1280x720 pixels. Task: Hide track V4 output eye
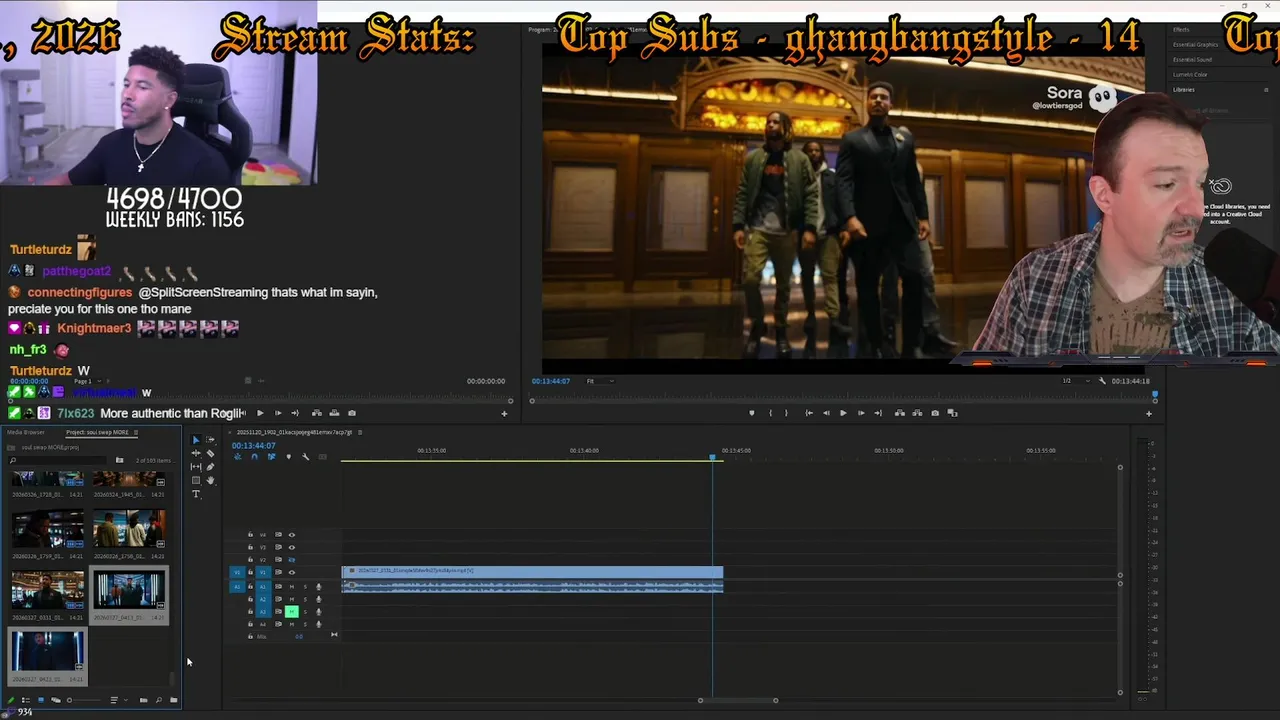292,535
